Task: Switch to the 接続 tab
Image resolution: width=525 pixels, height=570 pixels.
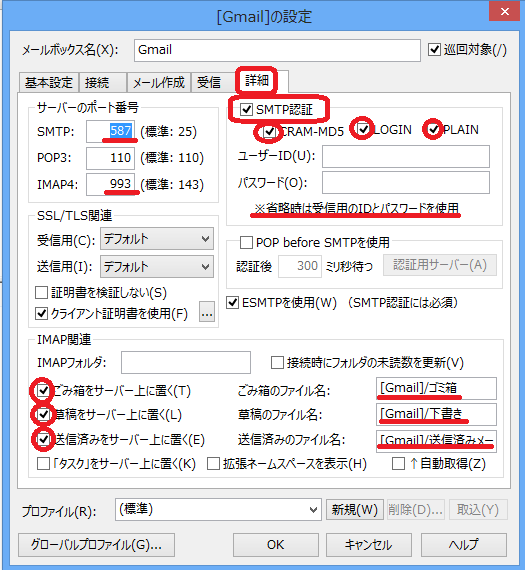Action: pos(103,83)
